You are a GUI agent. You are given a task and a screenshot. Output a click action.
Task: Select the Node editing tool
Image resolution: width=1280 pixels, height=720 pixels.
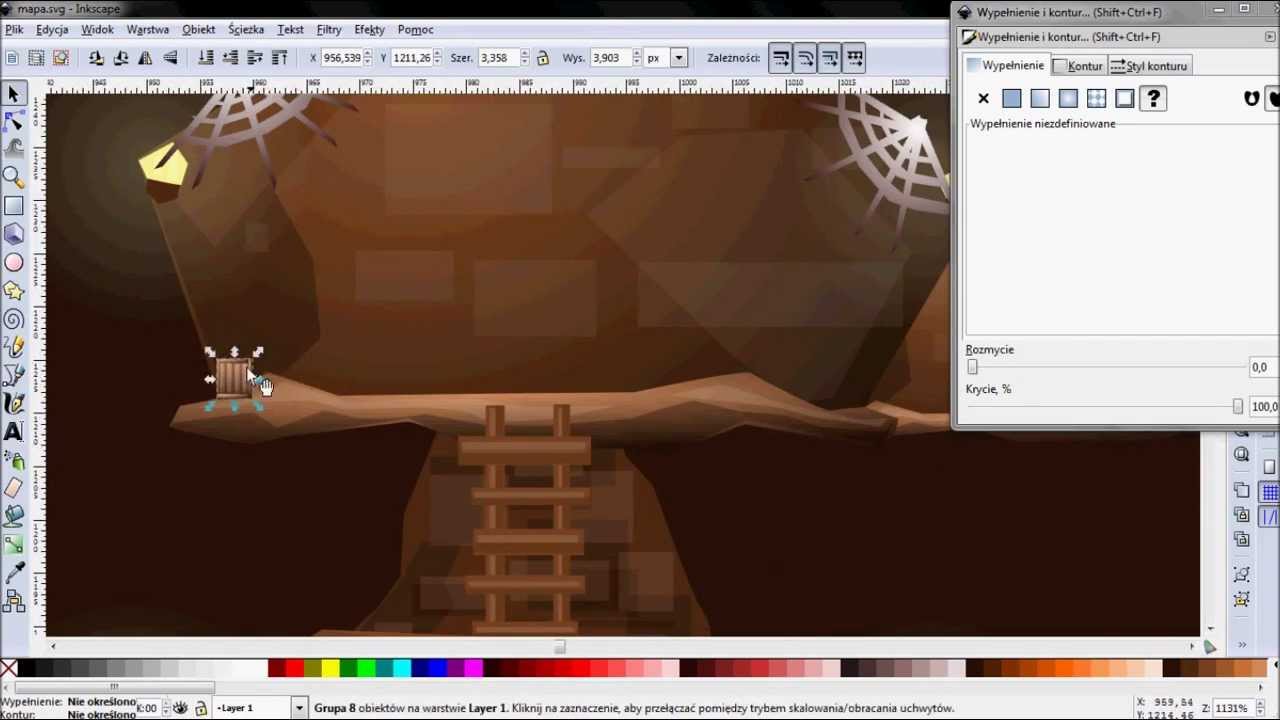click(15, 119)
